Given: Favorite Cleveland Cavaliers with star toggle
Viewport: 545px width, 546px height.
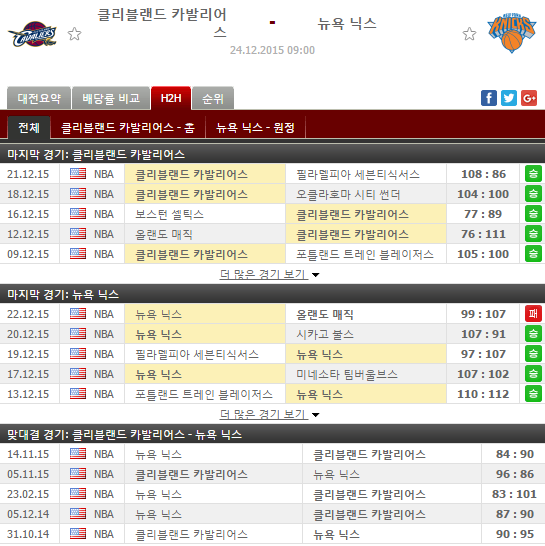Looking at the screenshot, I should click(x=74, y=34).
